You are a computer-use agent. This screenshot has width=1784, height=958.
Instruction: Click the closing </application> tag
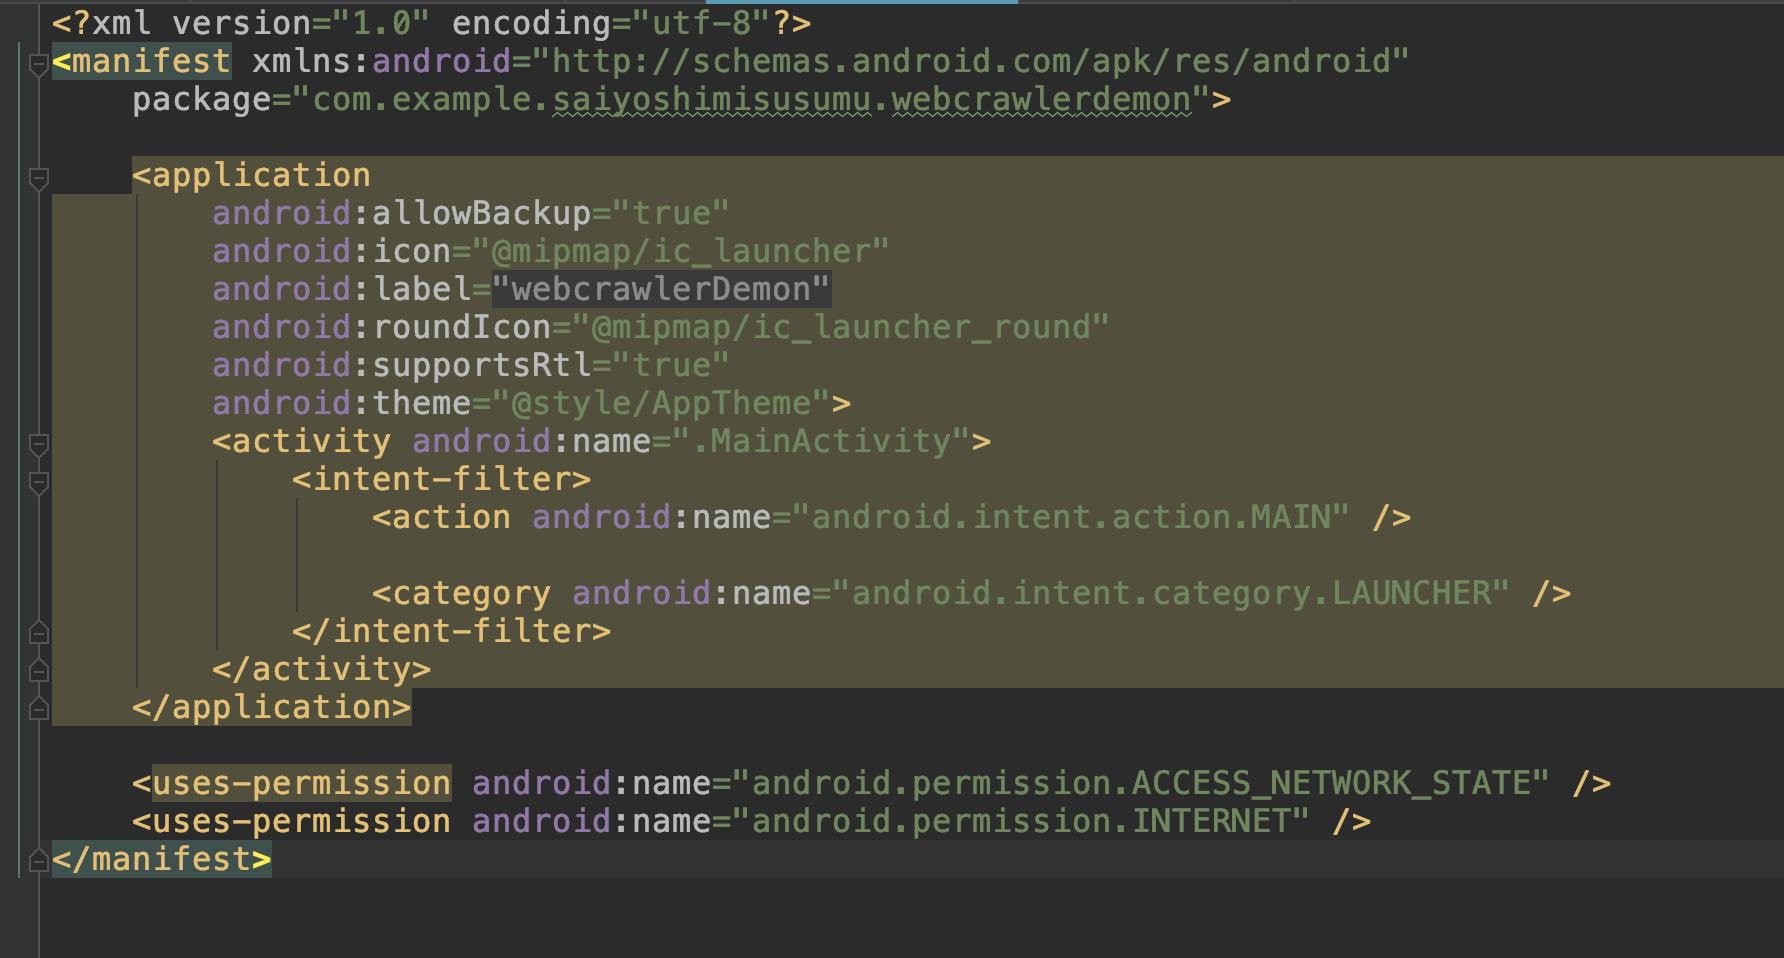pyautogui.click(x=271, y=707)
